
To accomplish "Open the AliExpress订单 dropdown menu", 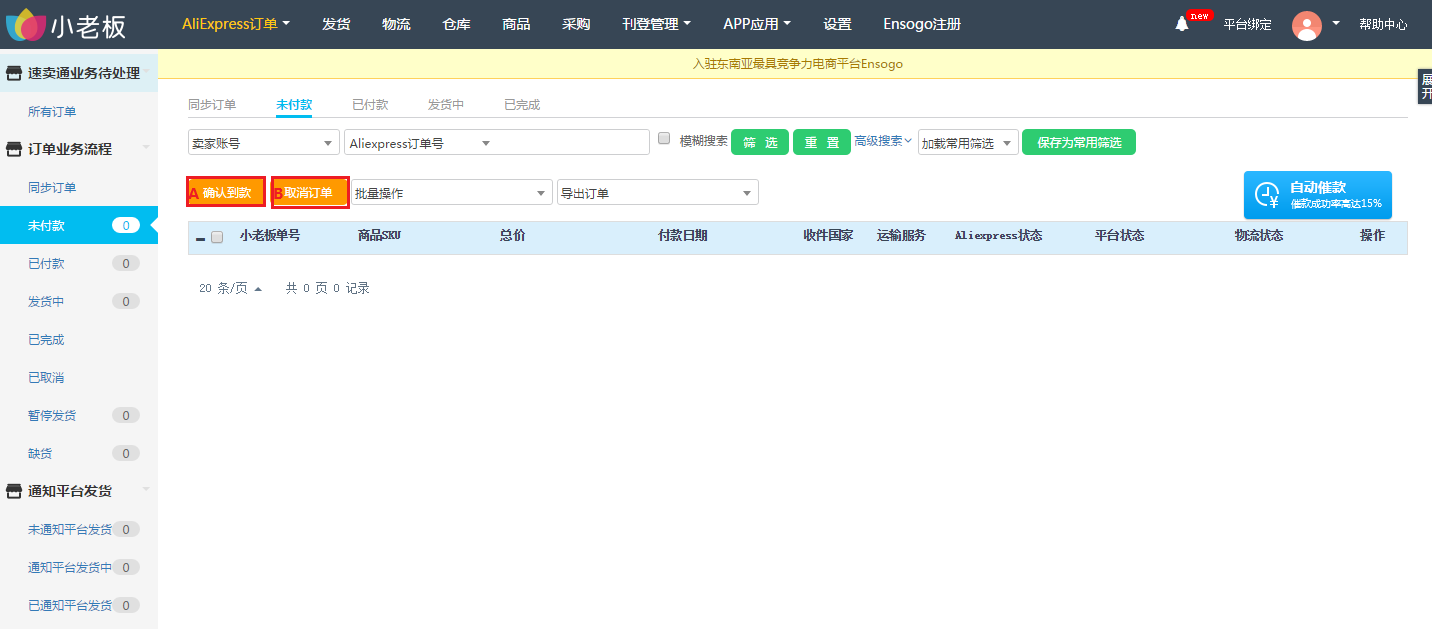I will 236,24.
